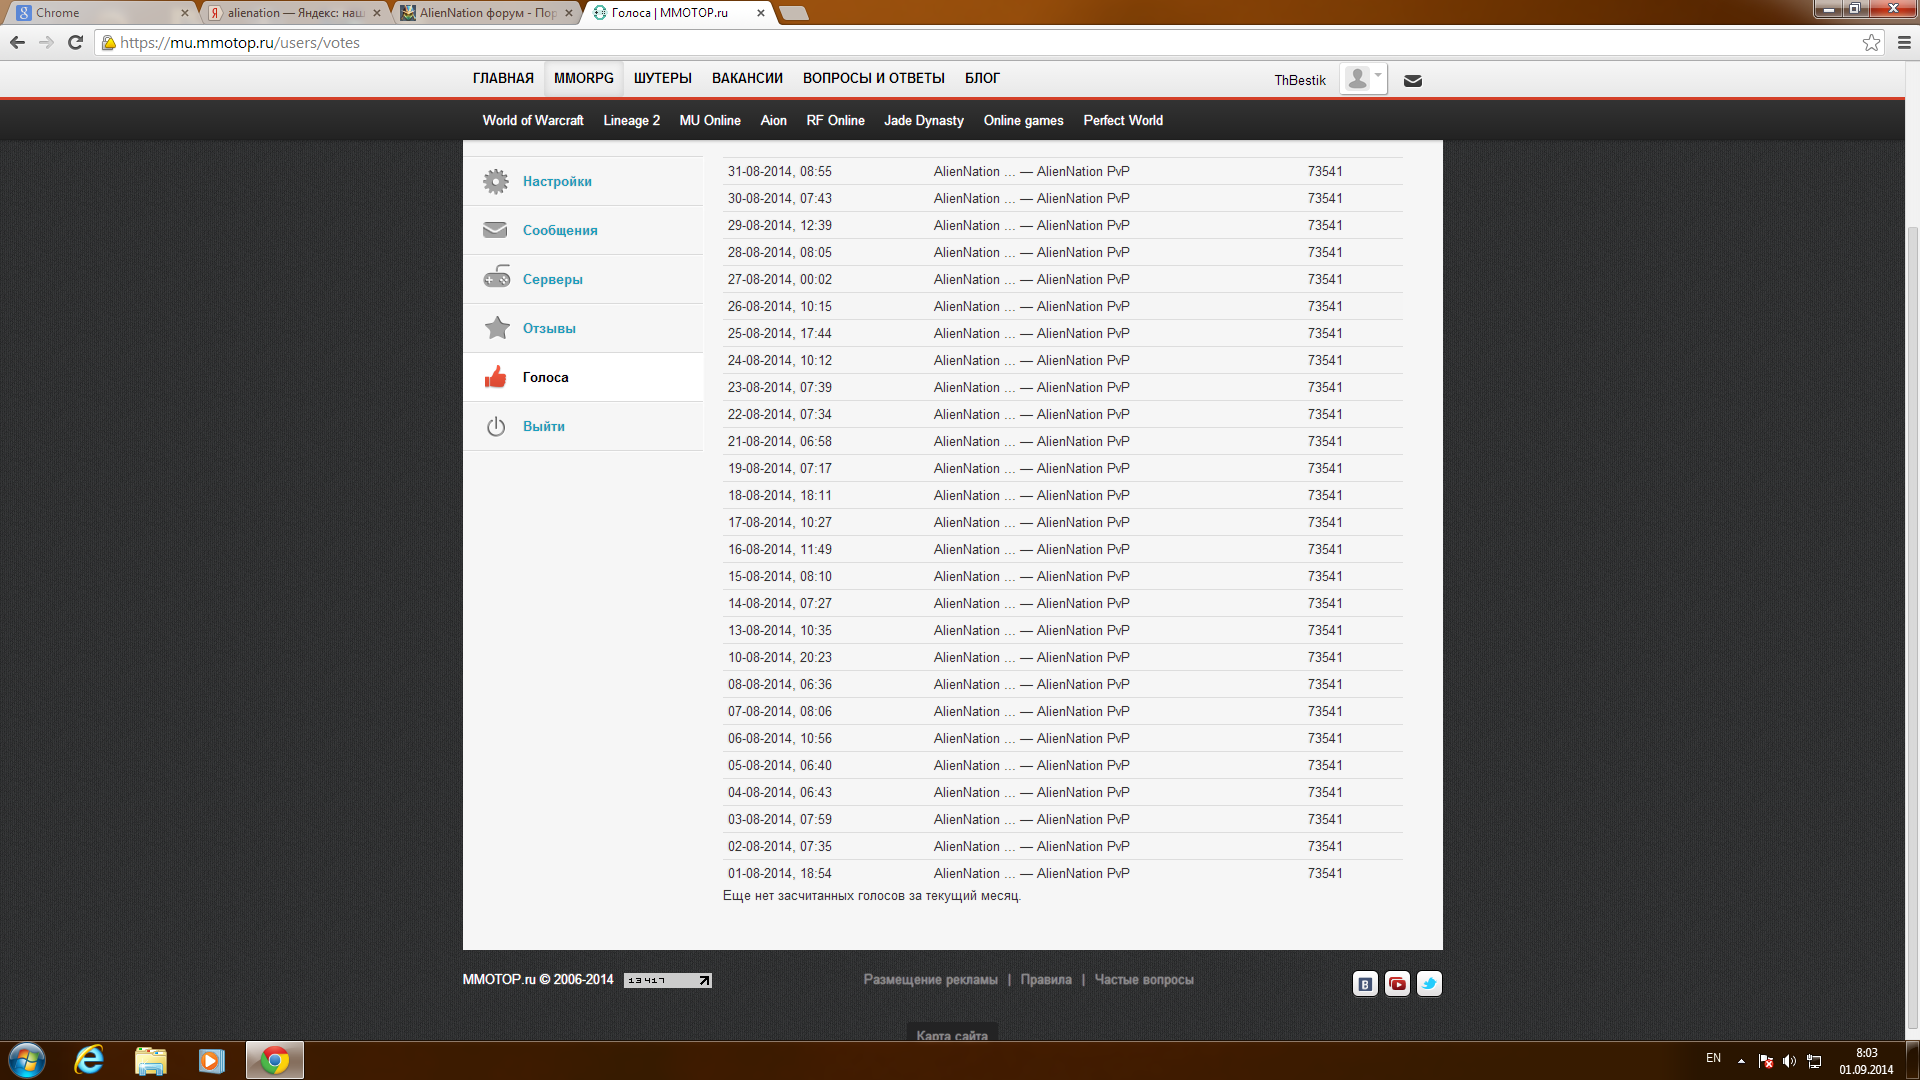The height and width of the screenshot is (1080, 1920).
Task: Open the Chrome hamburger menu
Action: coord(1904,43)
